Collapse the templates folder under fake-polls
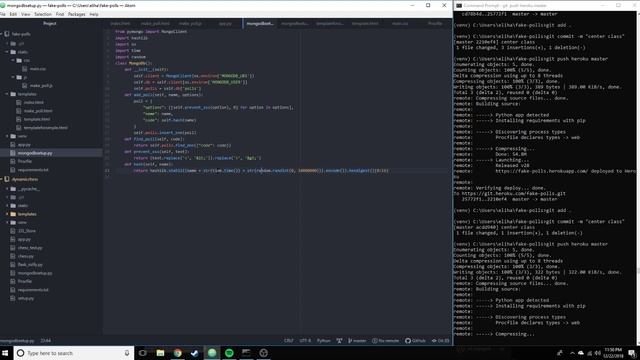640x360 pixels. 7,94
